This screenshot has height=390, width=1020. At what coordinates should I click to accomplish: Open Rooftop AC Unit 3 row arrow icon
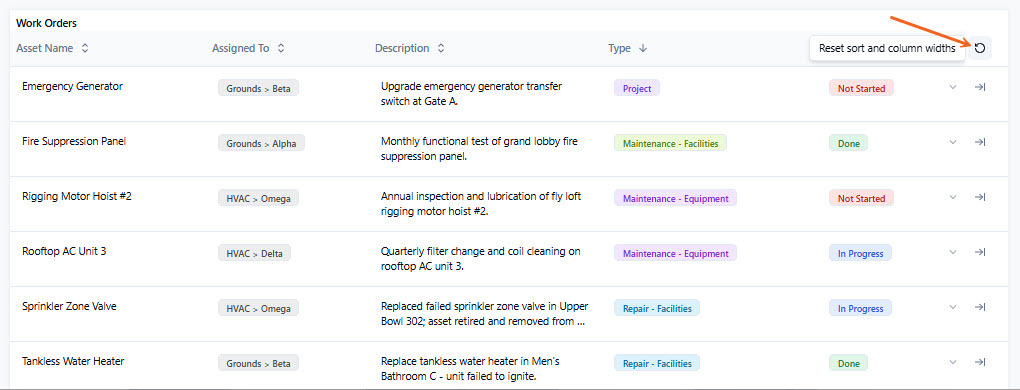coord(980,252)
